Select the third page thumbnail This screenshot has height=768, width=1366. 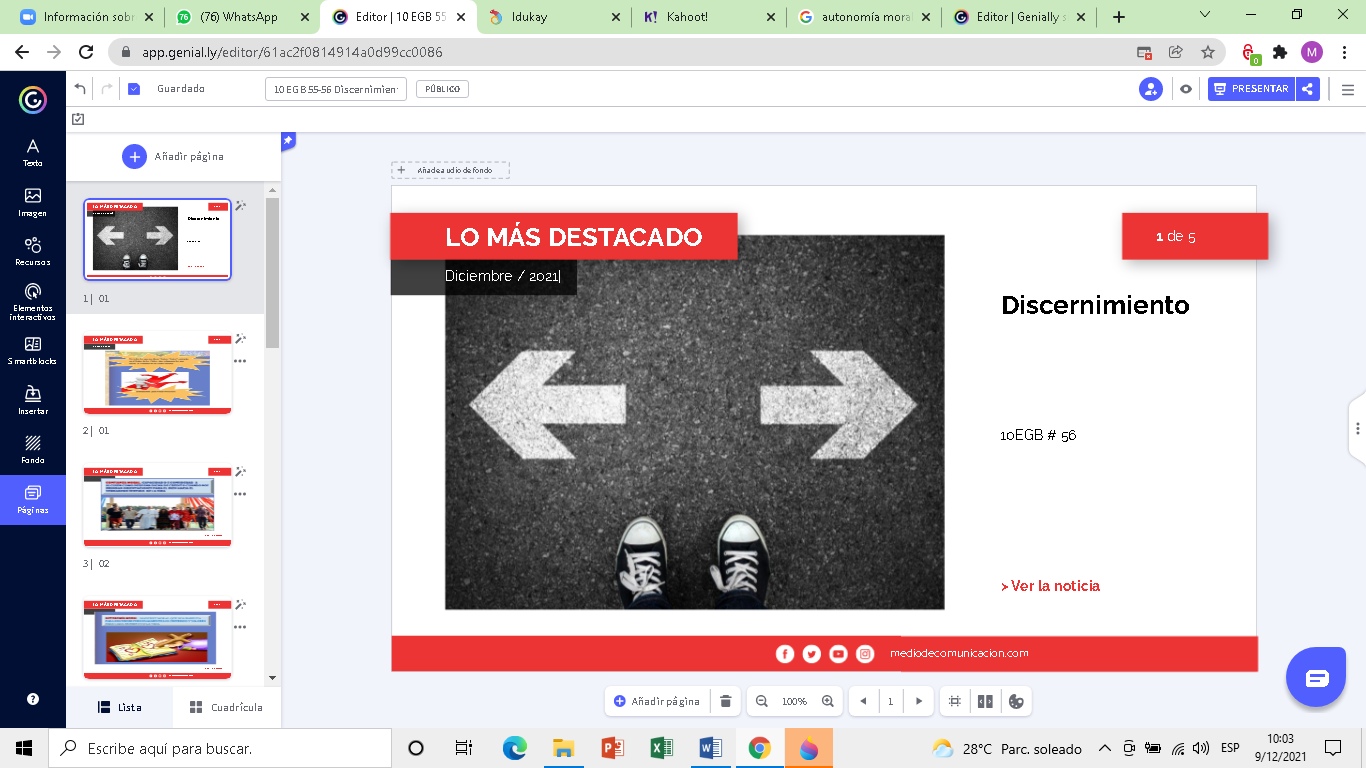click(157, 505)
